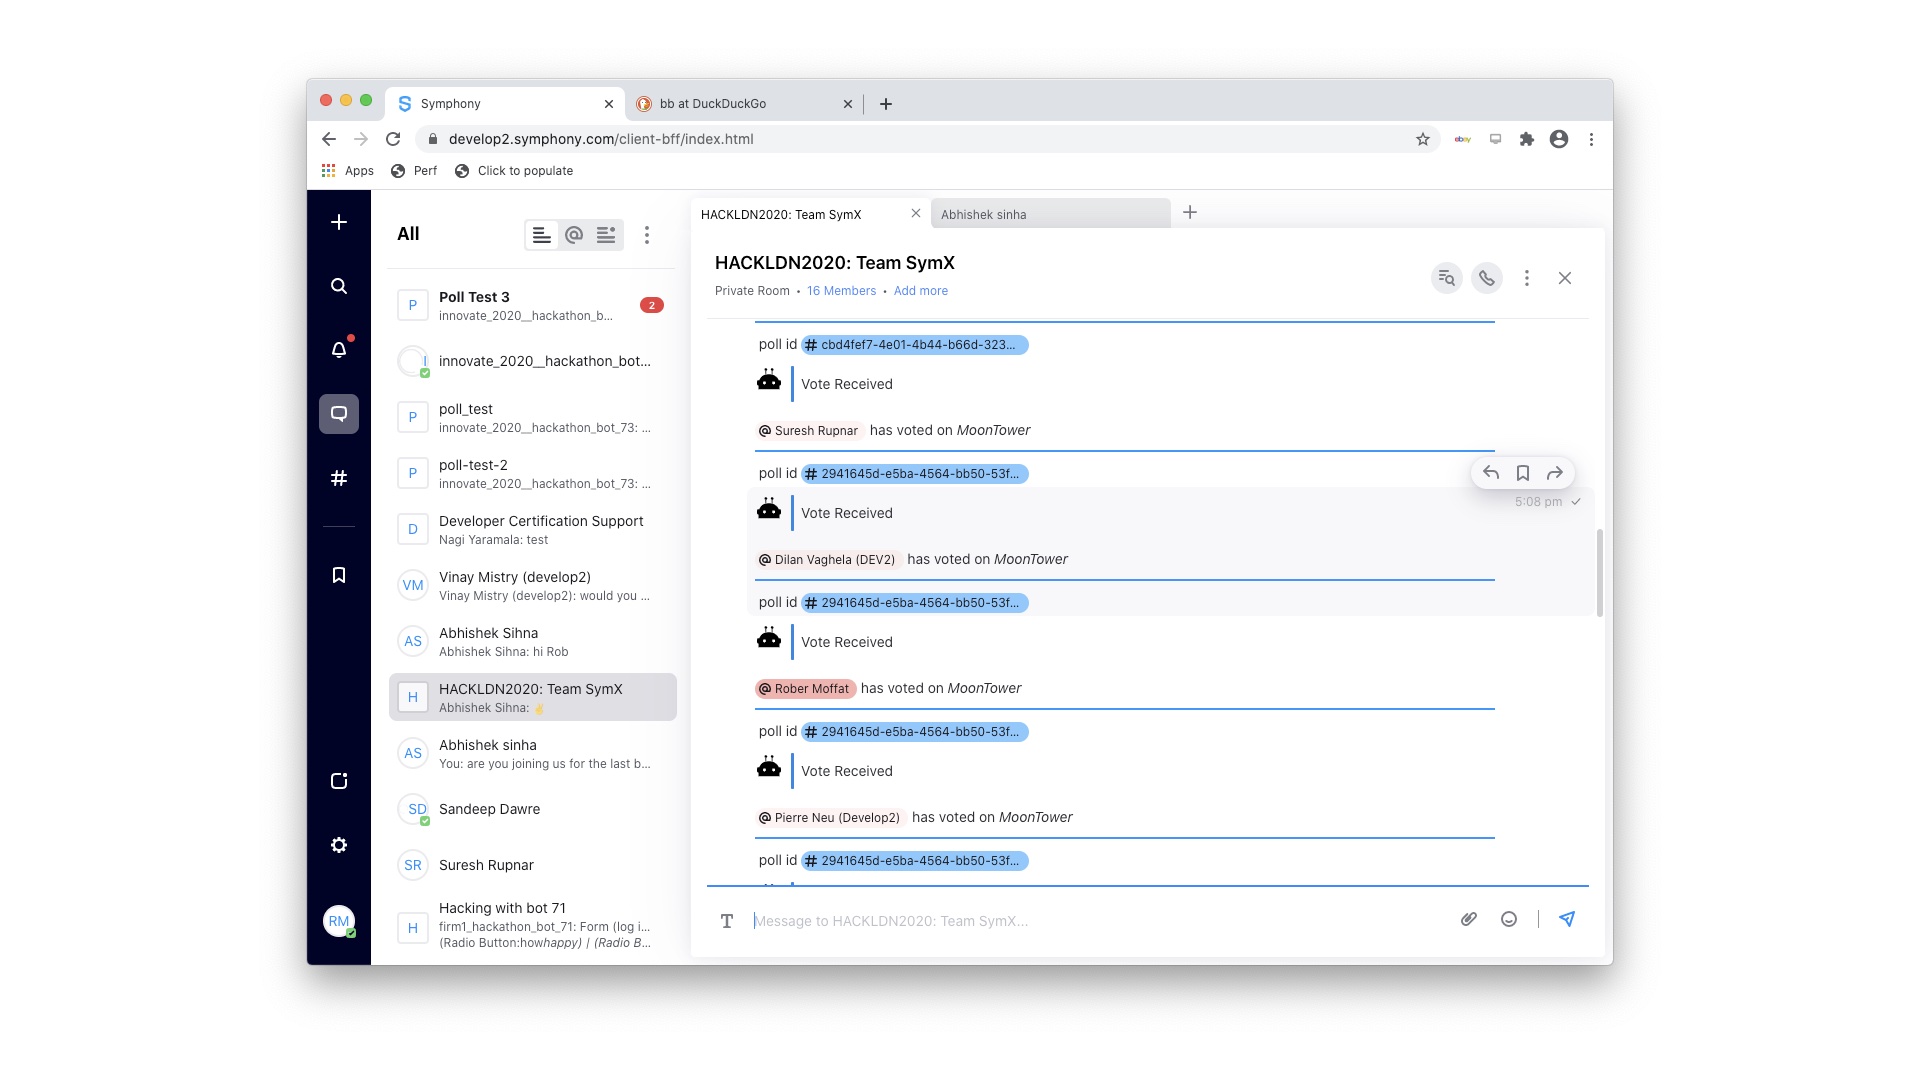Select the HACKLDN2020: Team SymX tab
1920x1080 pixels.
[802, 212]
